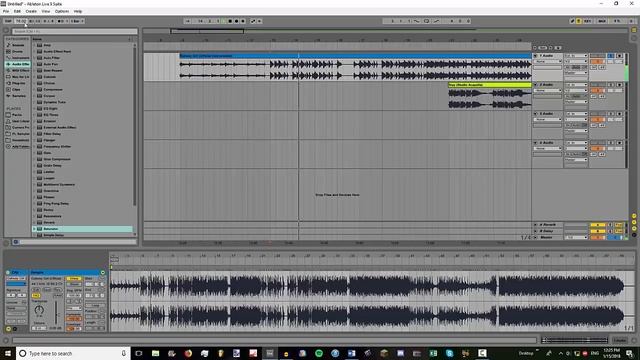
Task: Open User Library under Places
Action: coord(18,121)
